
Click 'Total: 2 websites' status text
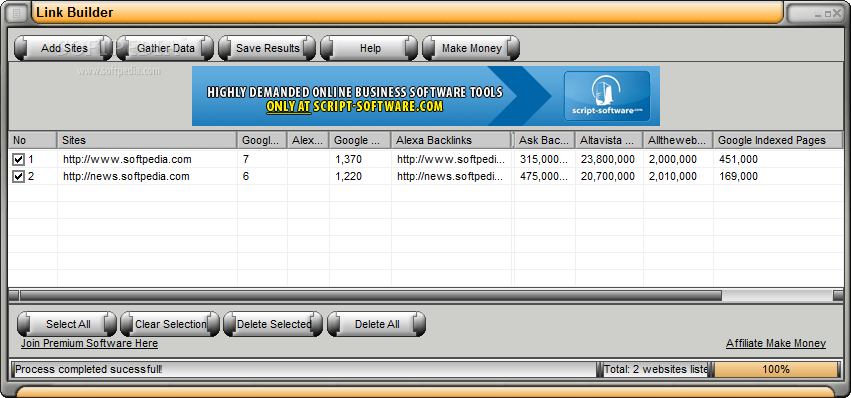[656, 370]
